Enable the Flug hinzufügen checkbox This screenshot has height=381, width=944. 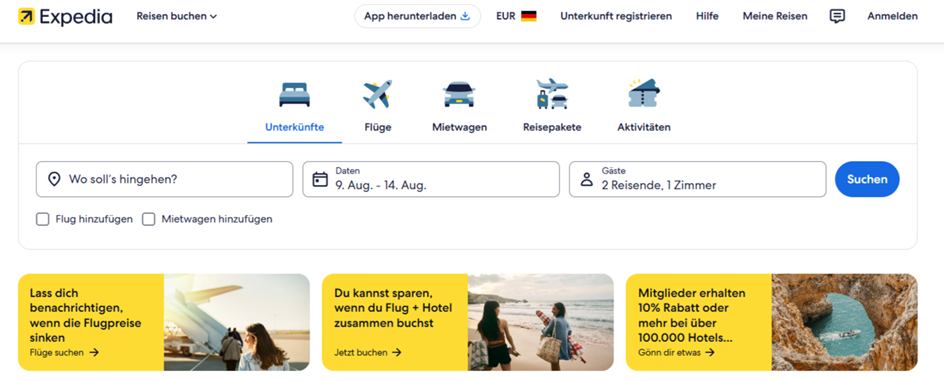(x=42, y=219)
